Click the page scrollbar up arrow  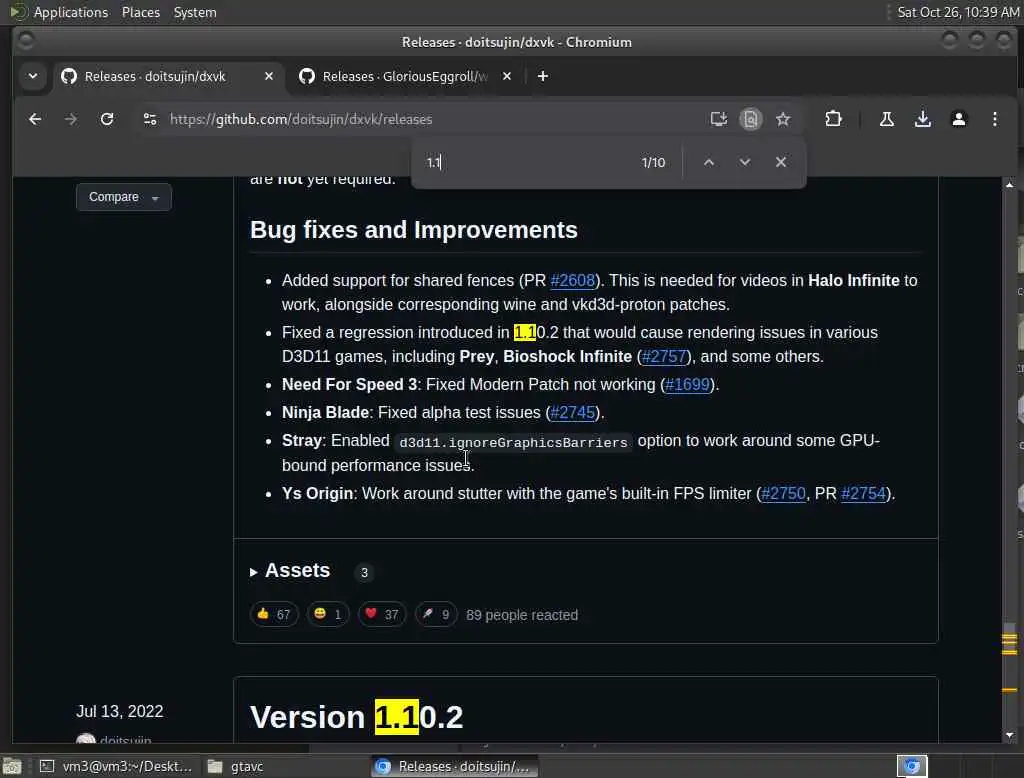[x=1010, y=186]
